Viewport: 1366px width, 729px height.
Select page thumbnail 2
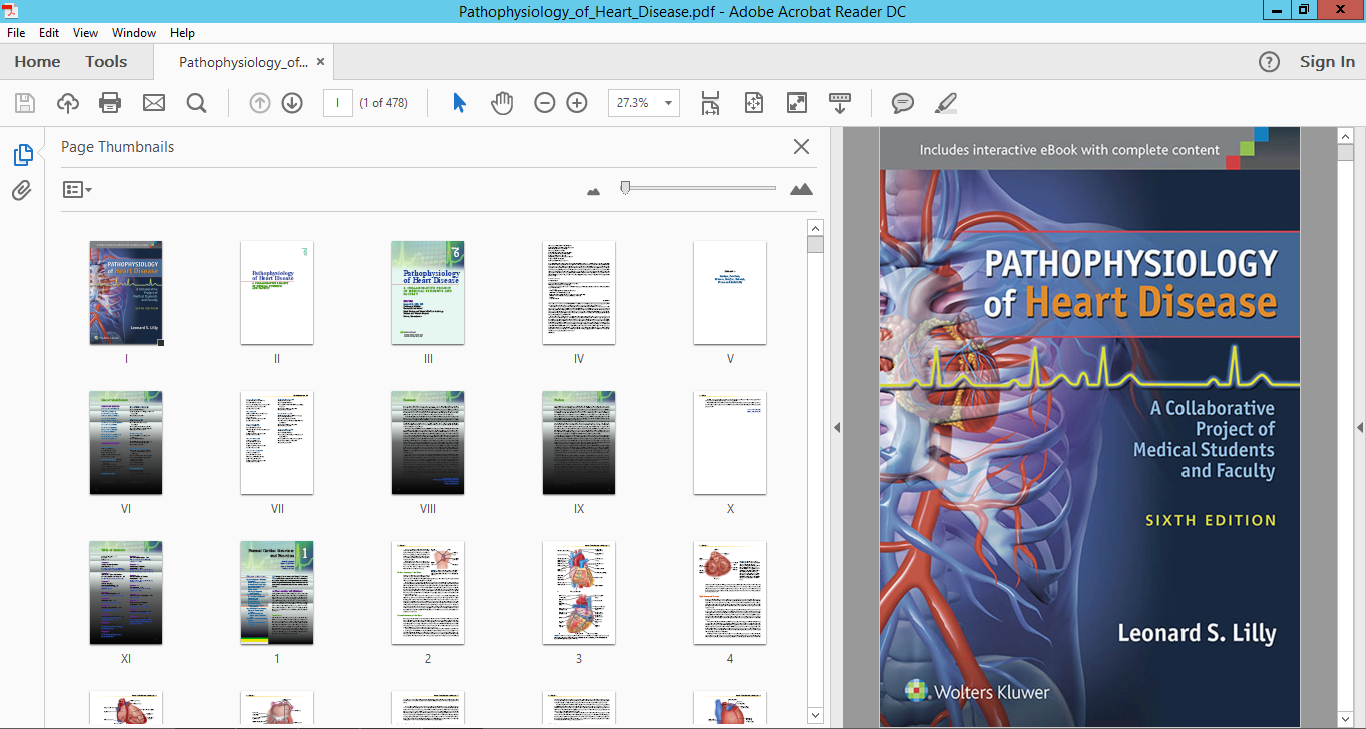point(428,593)
